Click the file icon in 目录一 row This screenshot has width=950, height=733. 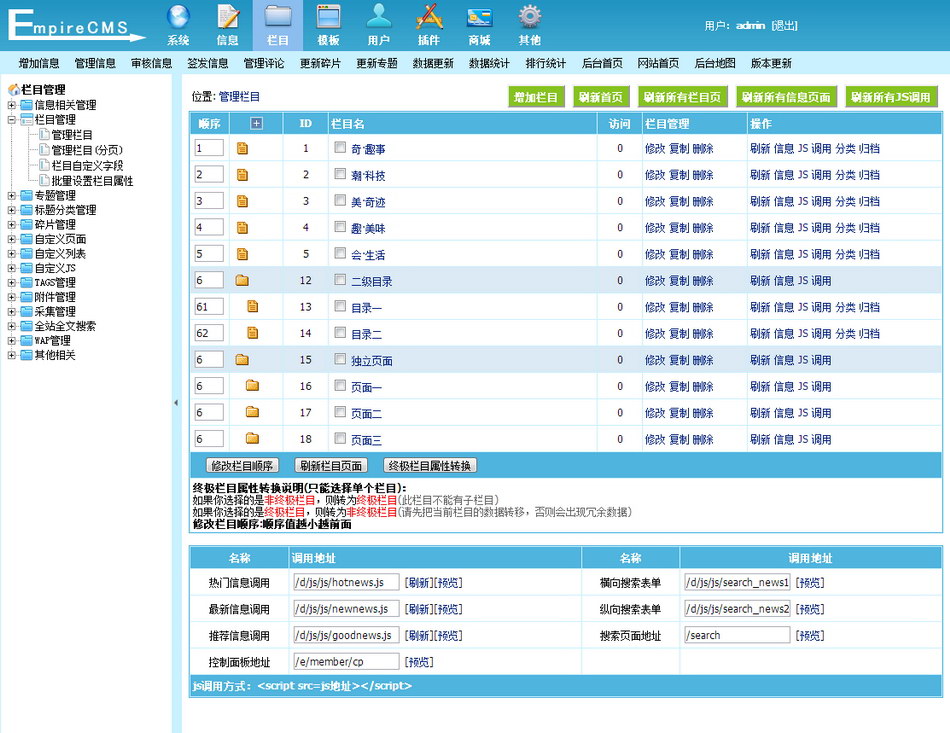[x=253, y=307]
